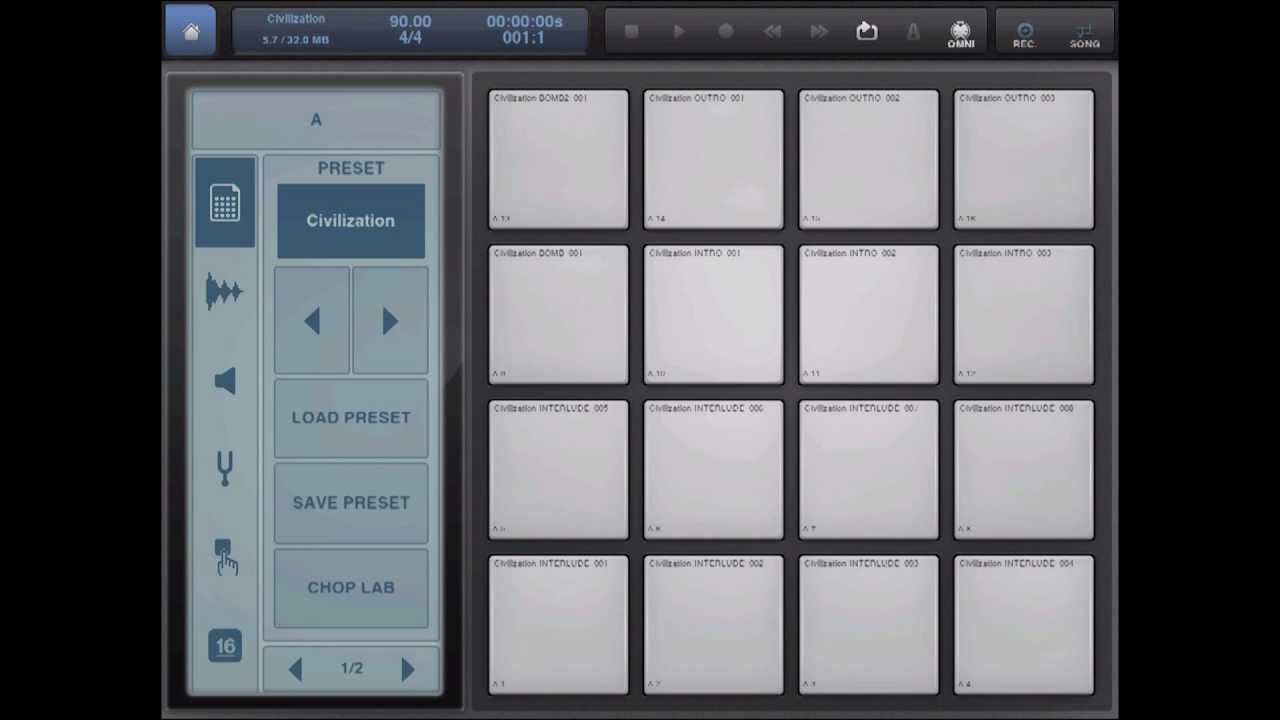Open the speaker amp tab
Image resolution: width=1280 pixels, height=720 pixels.
(225, 380)
